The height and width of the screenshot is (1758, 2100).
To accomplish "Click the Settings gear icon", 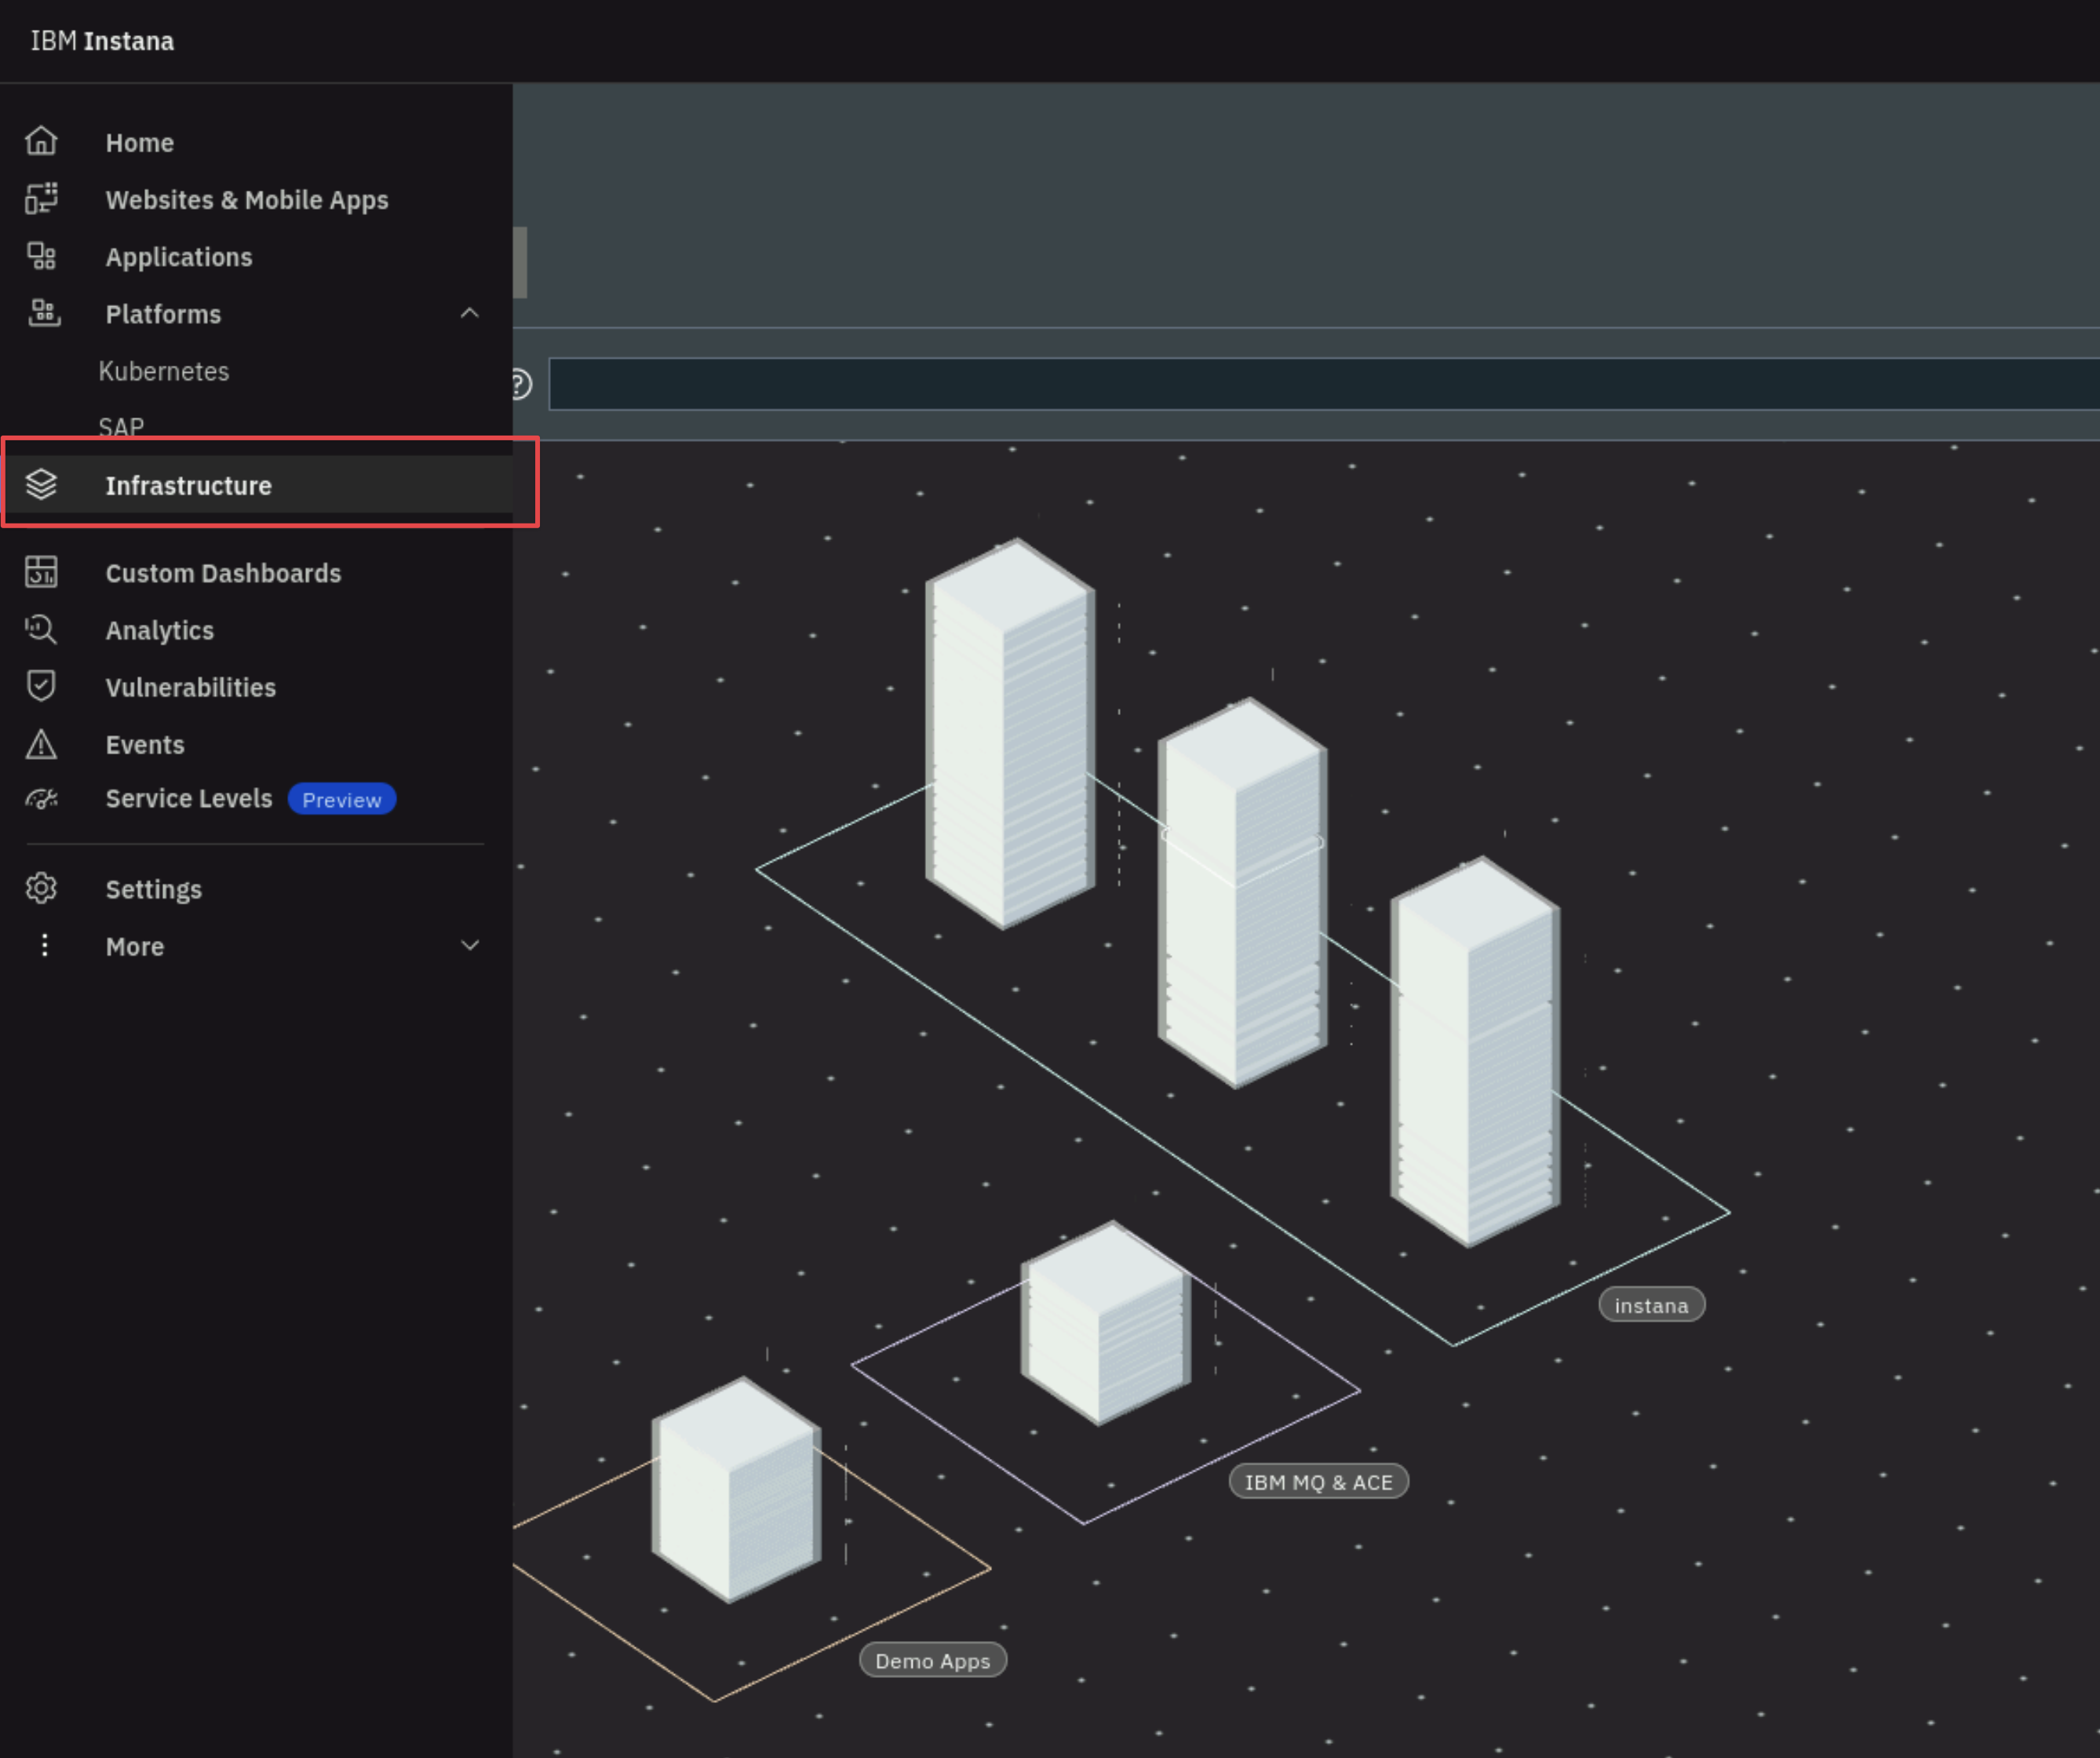I will [41, 888].
